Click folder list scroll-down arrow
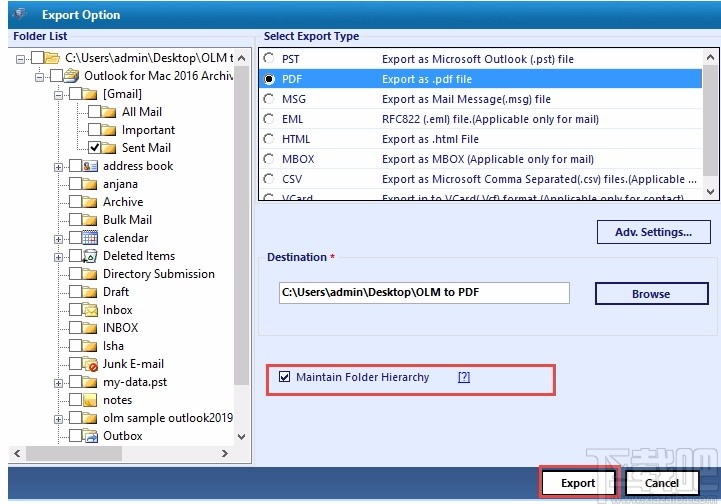 coord(241,436)
